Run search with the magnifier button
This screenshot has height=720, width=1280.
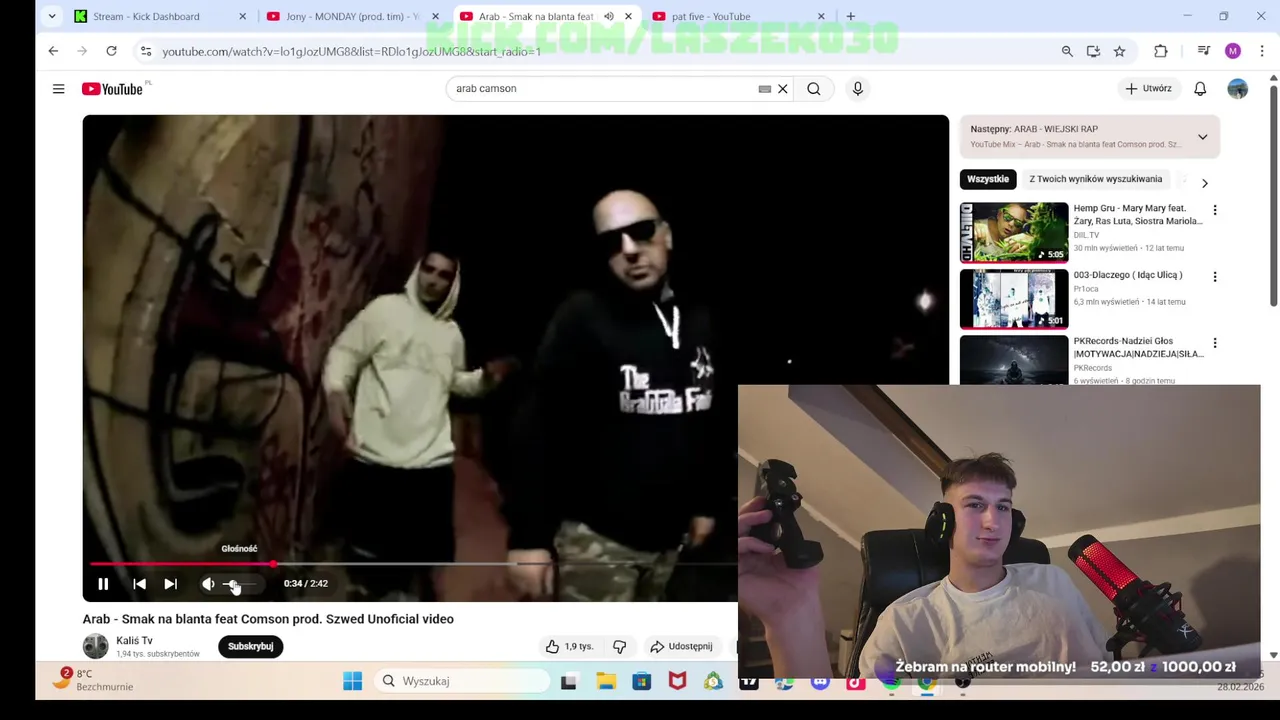(x=814, y=89)
